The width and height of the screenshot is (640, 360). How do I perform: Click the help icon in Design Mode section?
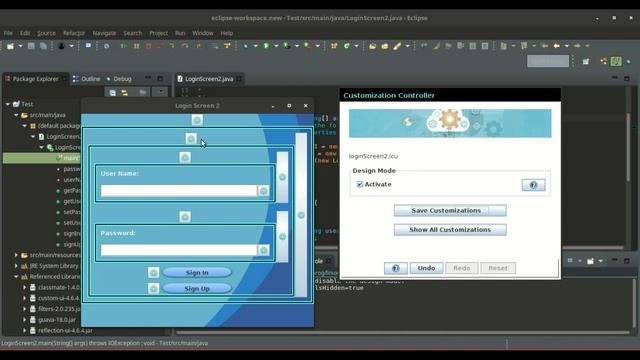[533, 185]
